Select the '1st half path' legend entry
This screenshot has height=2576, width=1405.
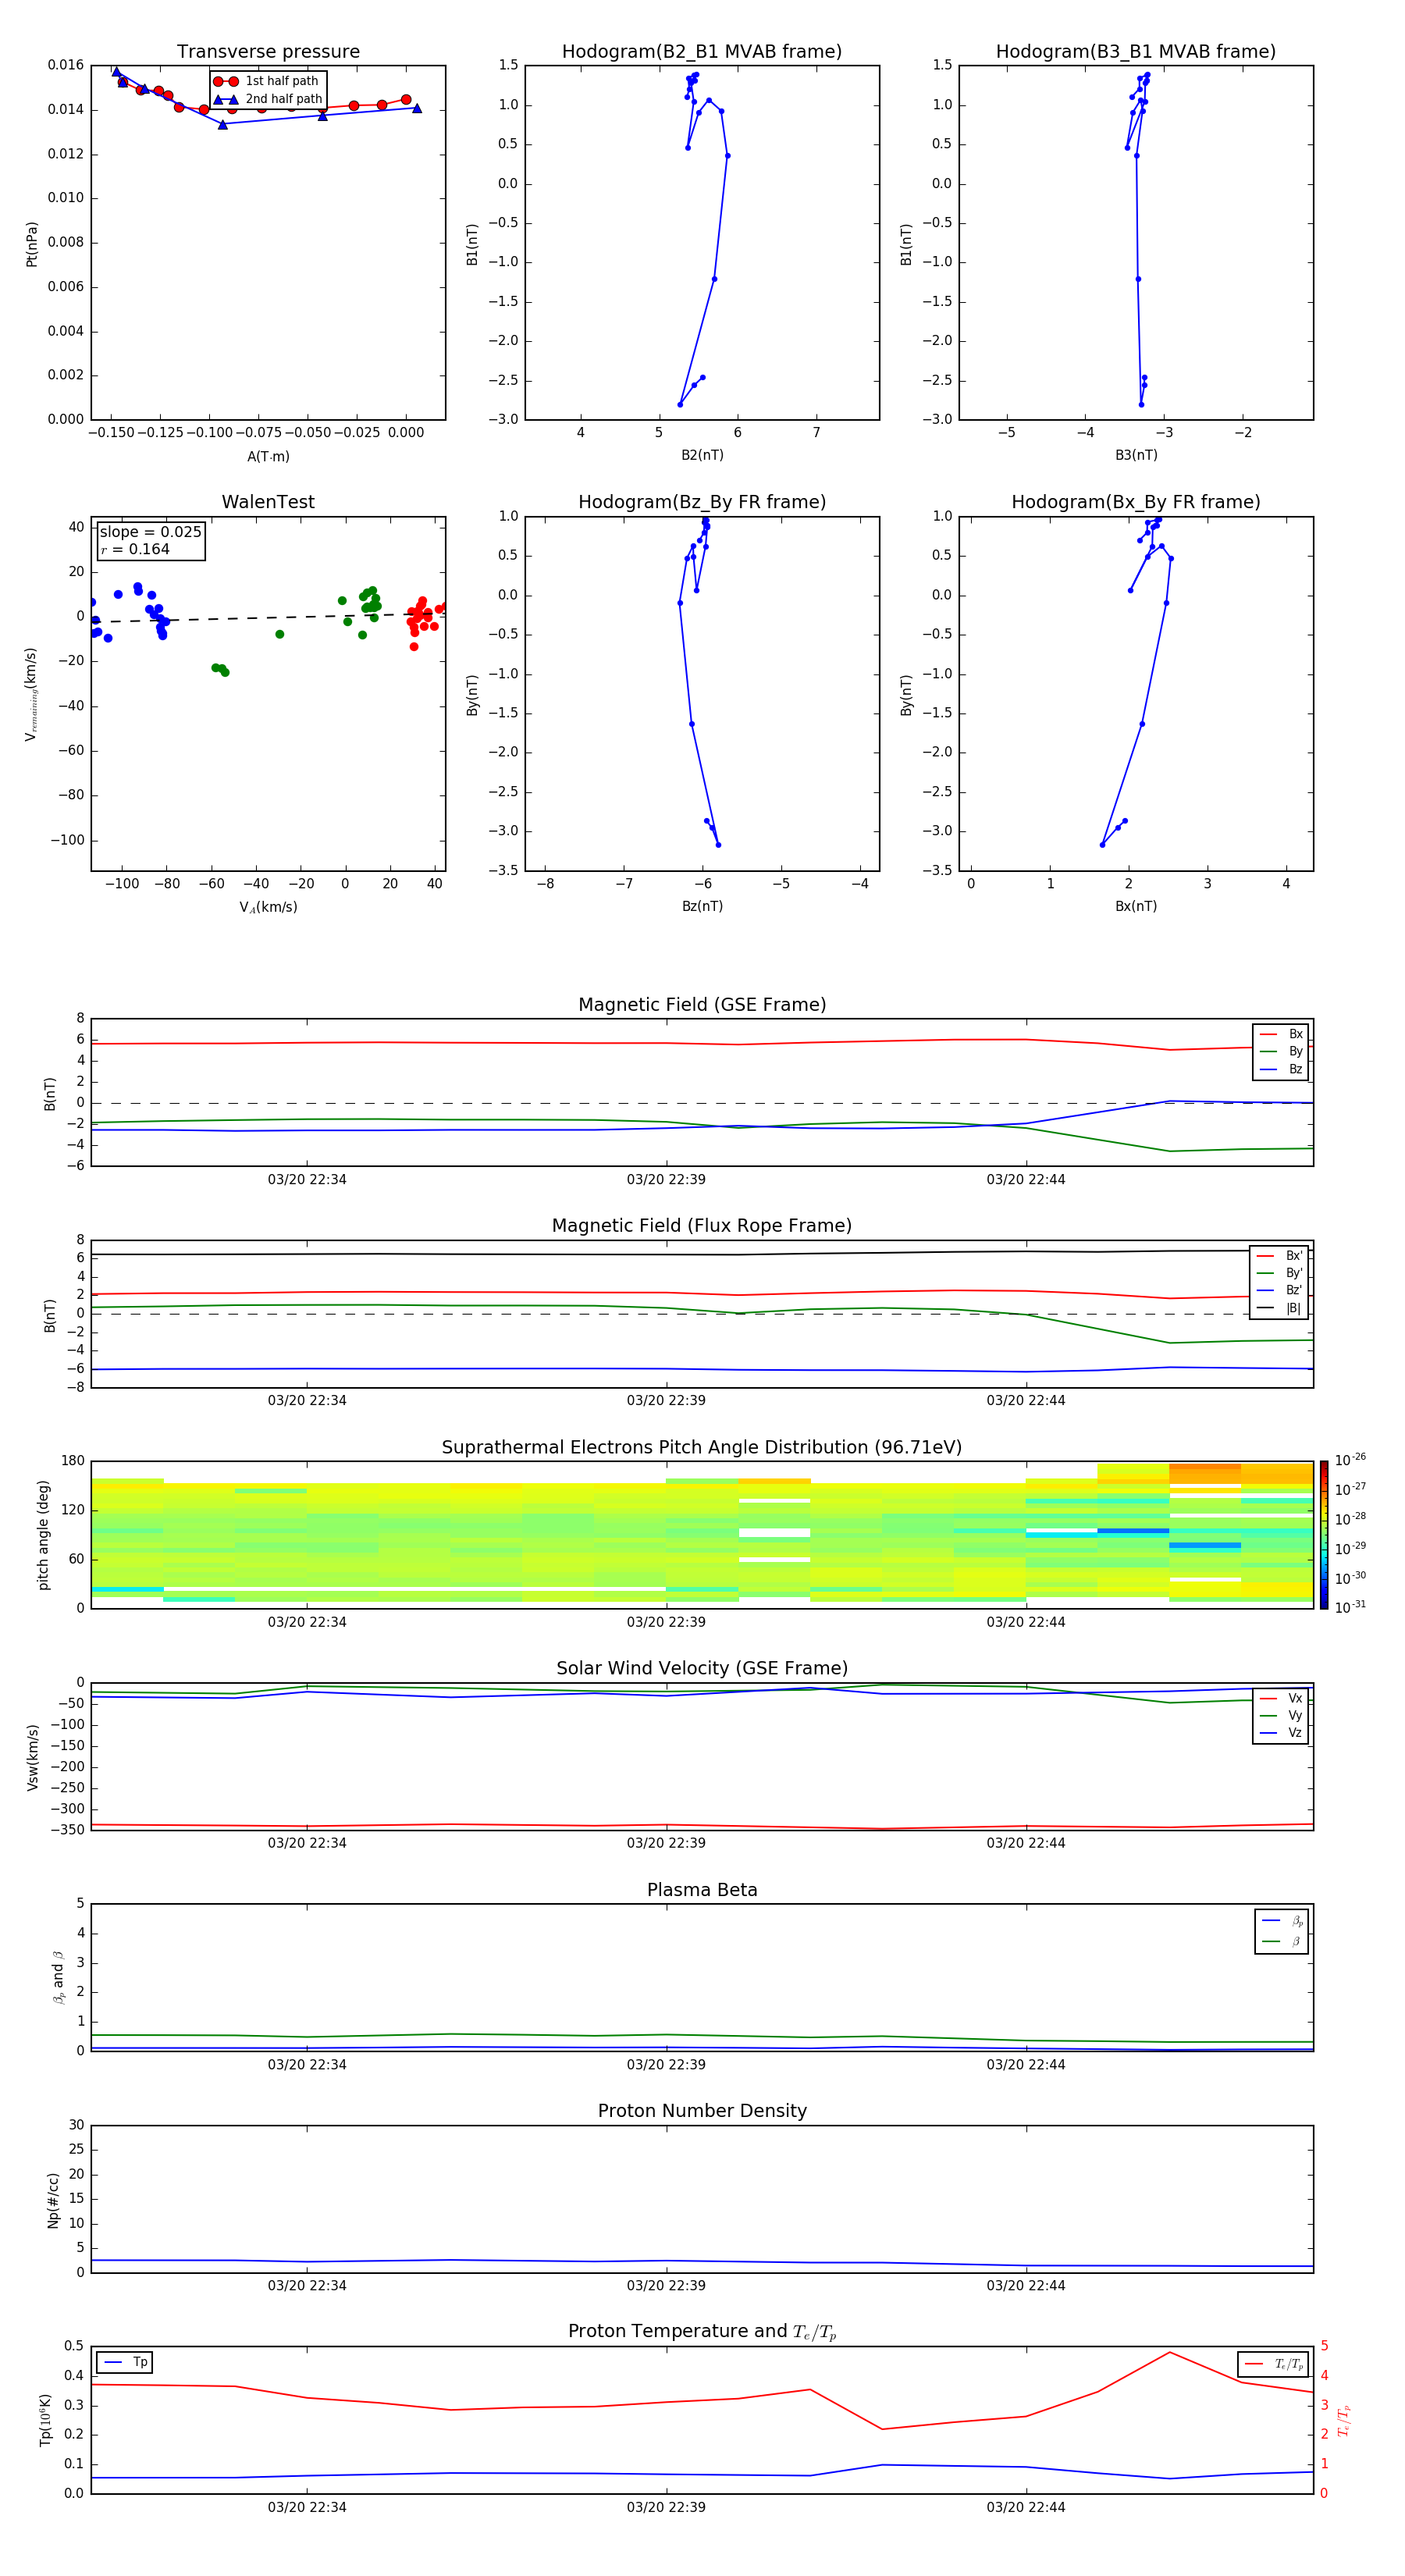point(267,81)
